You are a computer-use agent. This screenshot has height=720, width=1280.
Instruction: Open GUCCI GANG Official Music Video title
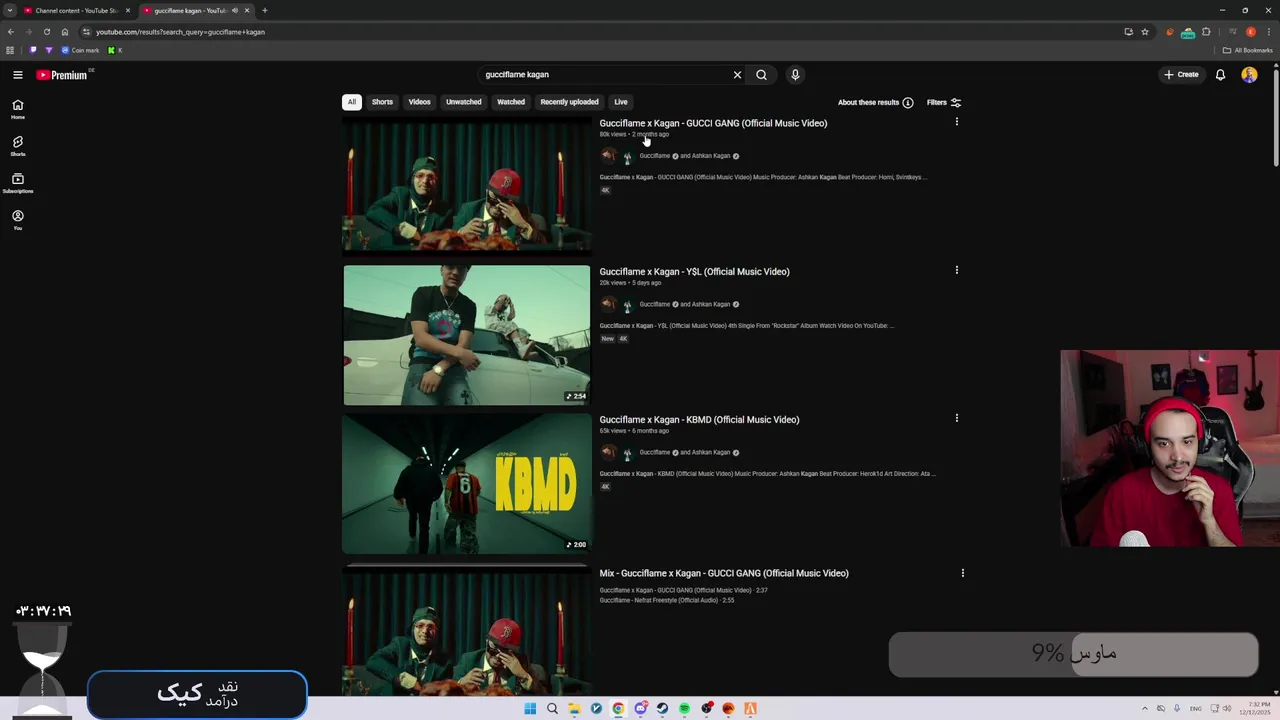[x=713, y=123]
